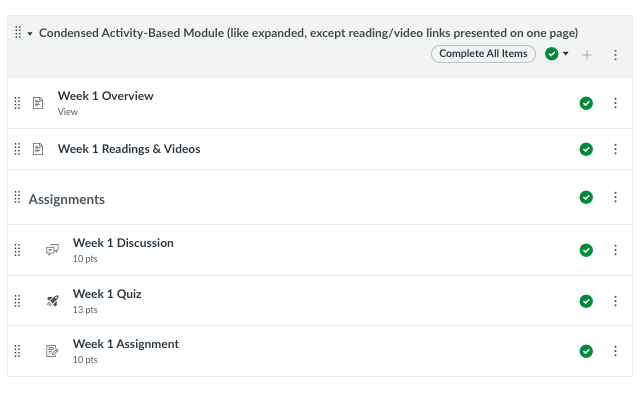
Task: Unpublish the Assignments text header
Action: (586, 197)
